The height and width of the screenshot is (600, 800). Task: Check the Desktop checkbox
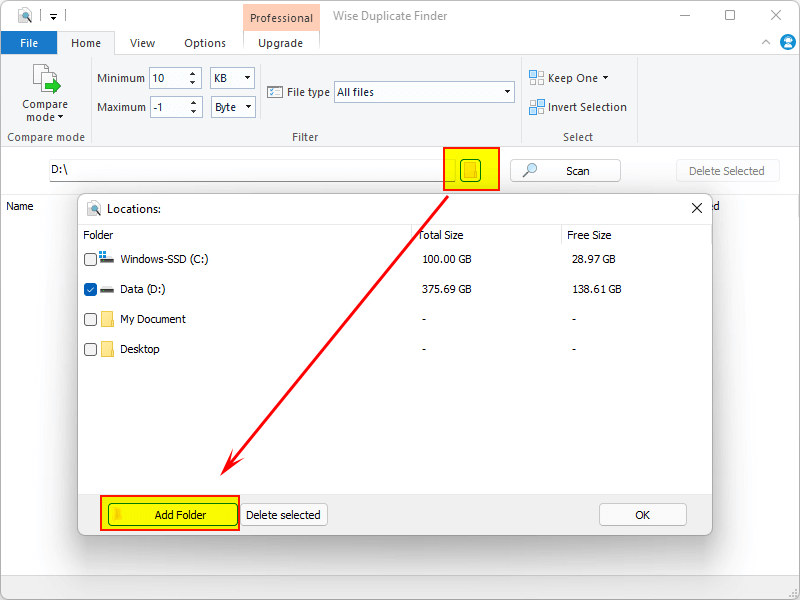90,349
